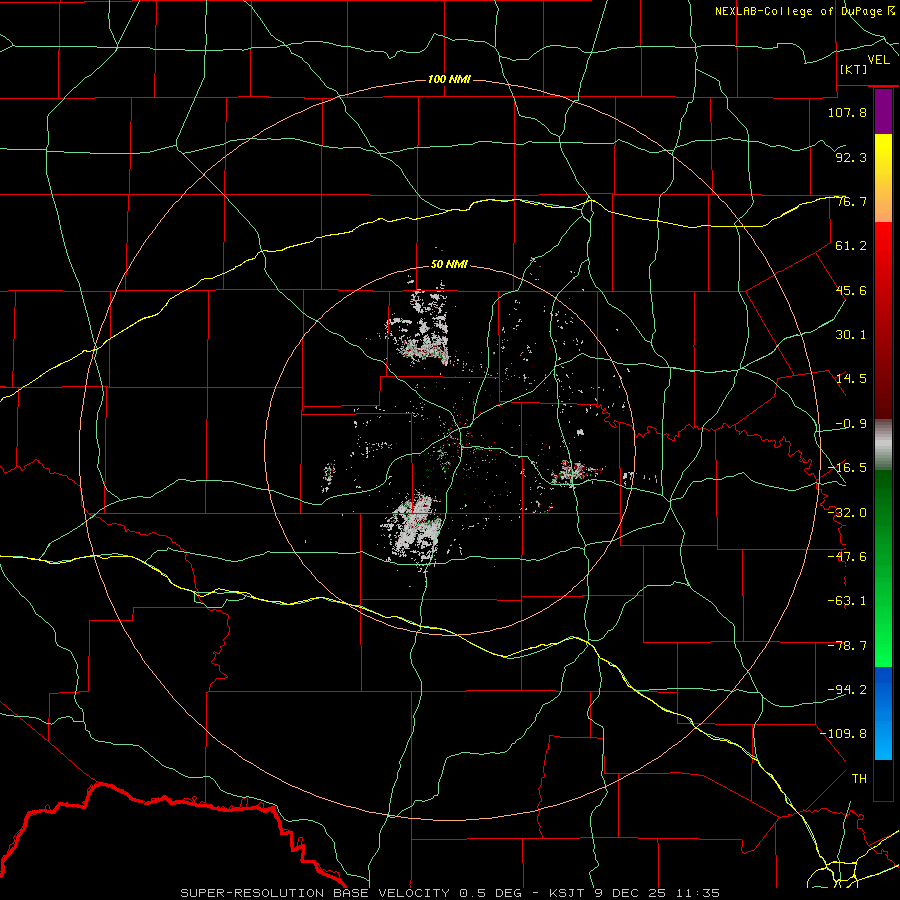Click the 30.1 velocity scale value
The height and width of the screenshot is (900, 900).
851,335
